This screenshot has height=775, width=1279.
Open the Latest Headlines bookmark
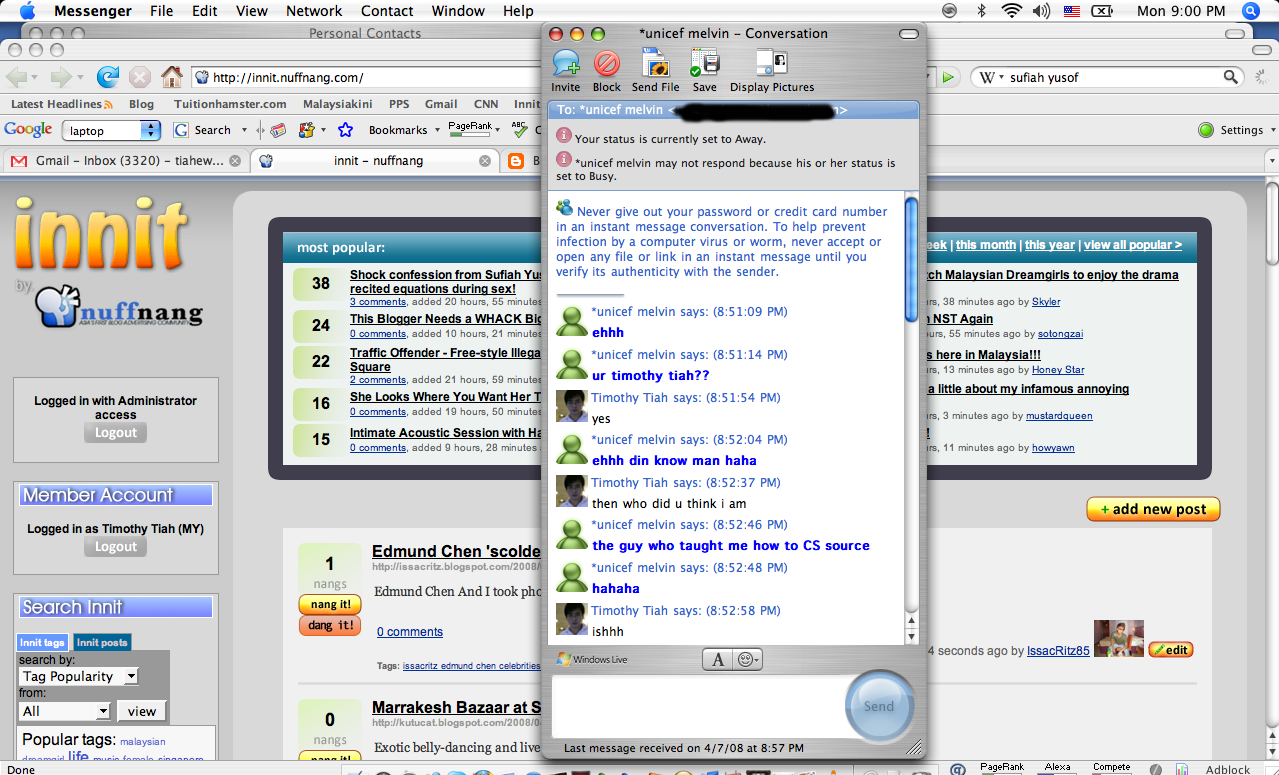(62, 104)
